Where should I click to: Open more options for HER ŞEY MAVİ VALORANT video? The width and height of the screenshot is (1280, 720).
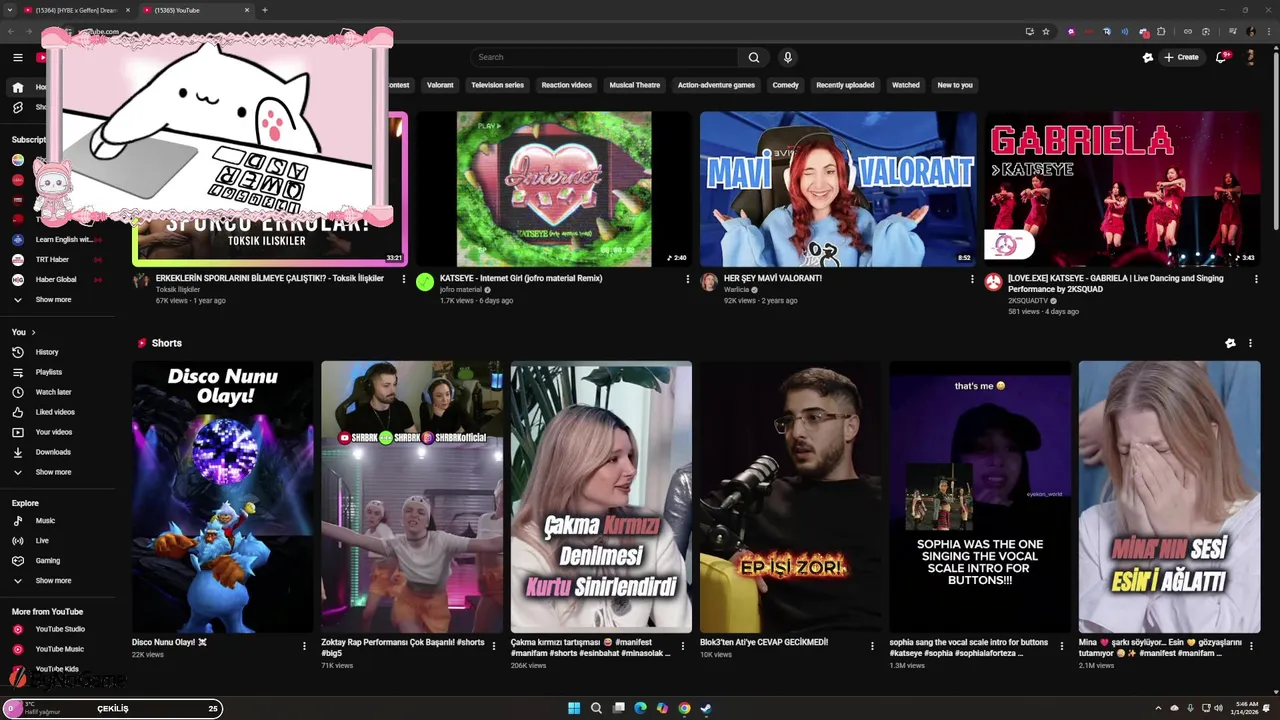(x=972, y=279)
